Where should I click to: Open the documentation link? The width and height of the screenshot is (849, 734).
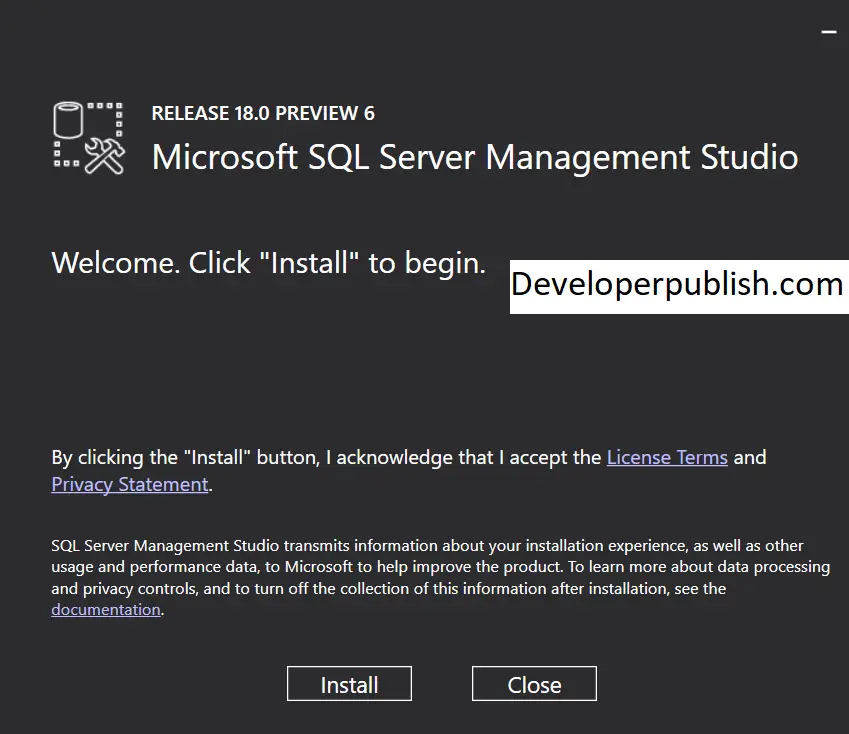[106, 610]
